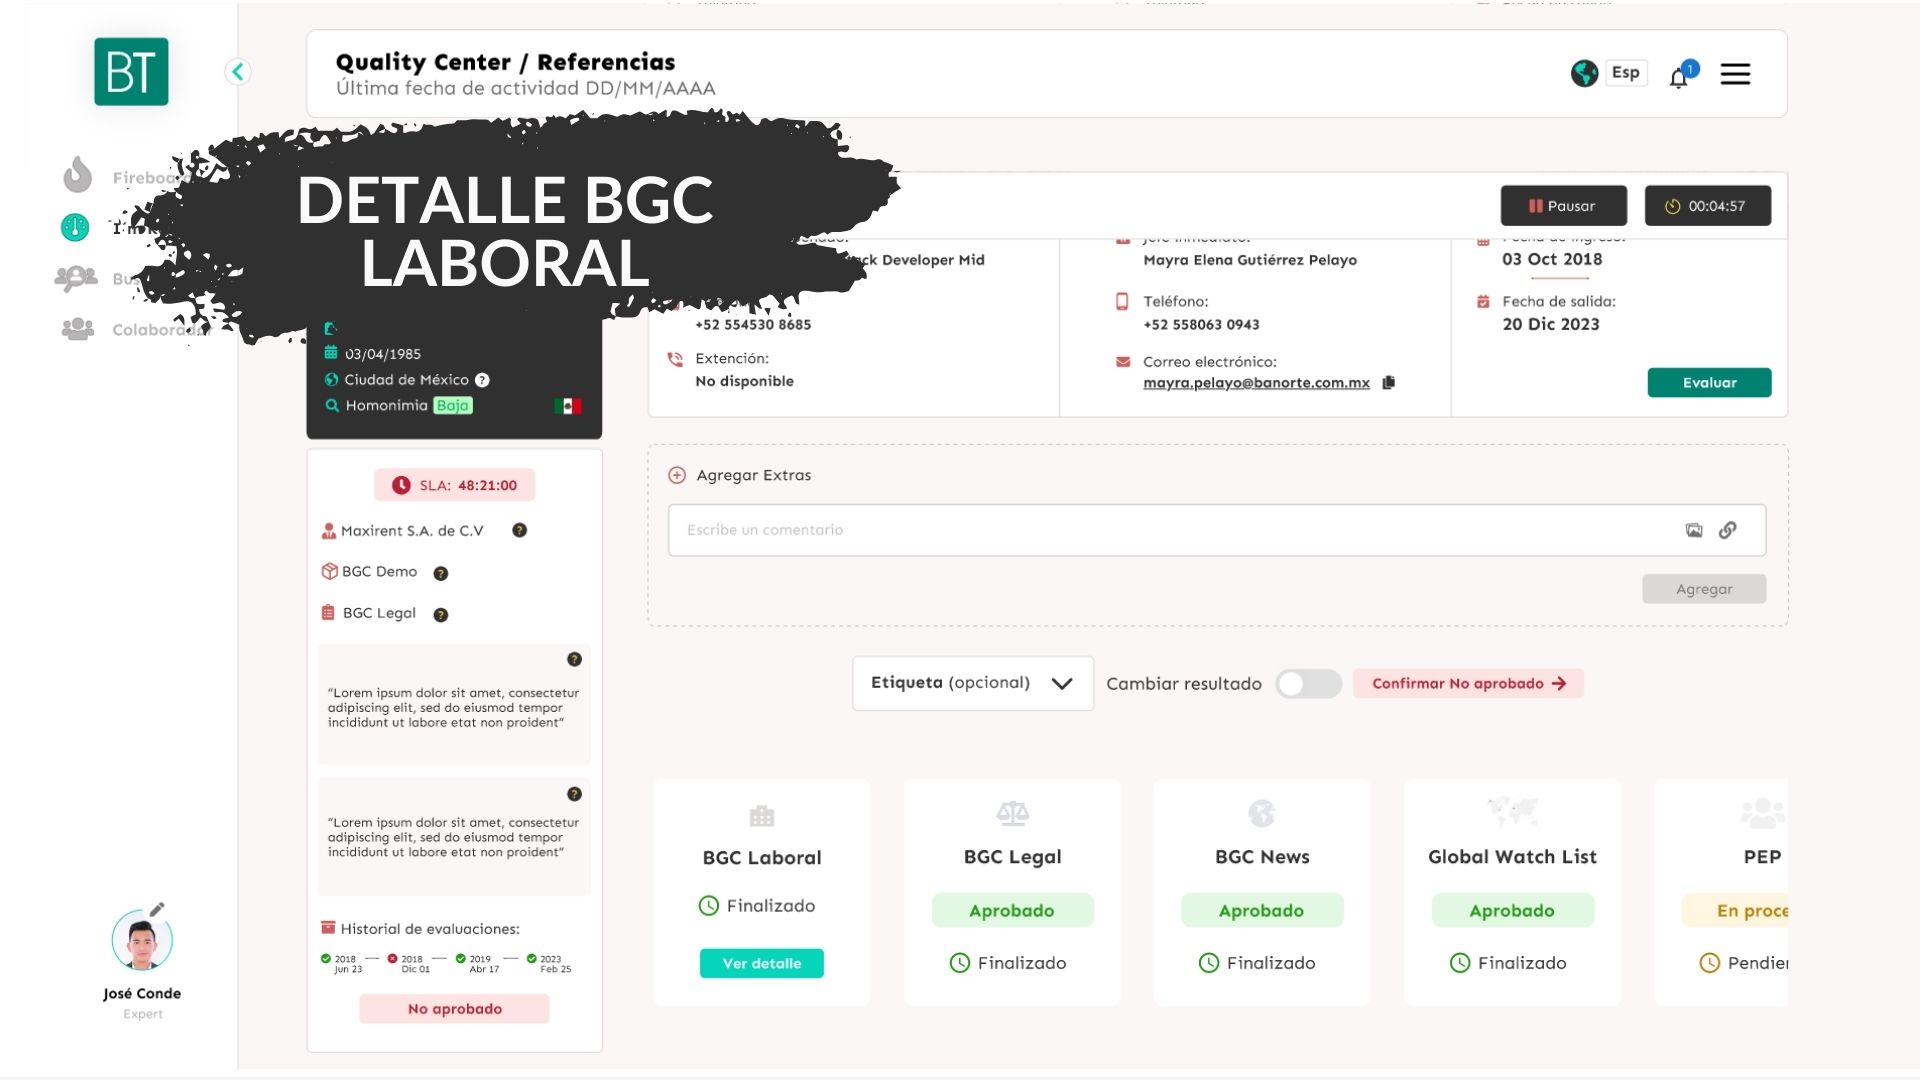The height and width of the screenshot is (1080, 1920).
Task: Toggle the Cambiar resultado switch
Action: pos(1308,684)
